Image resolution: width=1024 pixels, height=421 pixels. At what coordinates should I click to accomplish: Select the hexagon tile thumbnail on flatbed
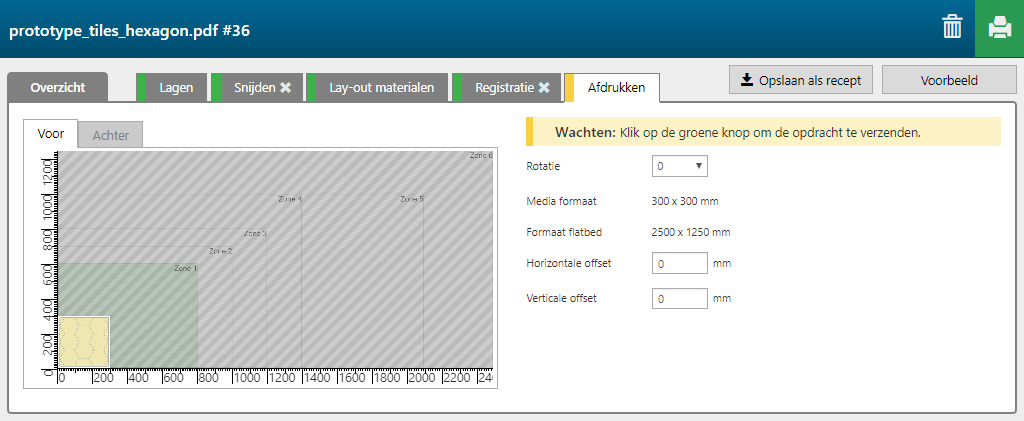[x=84, y=341]
